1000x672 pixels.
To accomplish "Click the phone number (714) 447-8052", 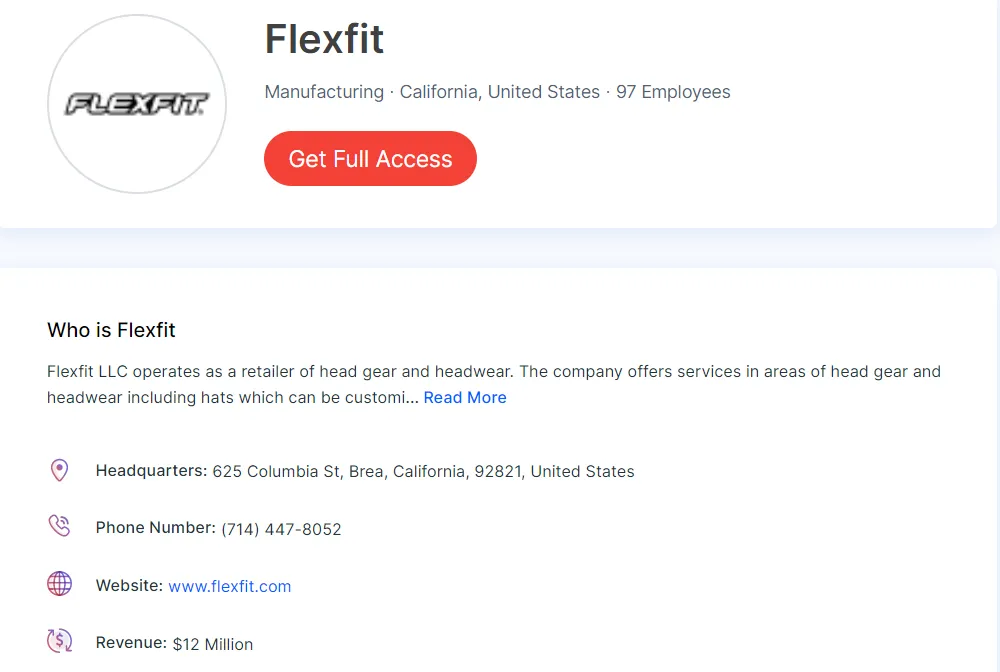I will coord(281,529).
